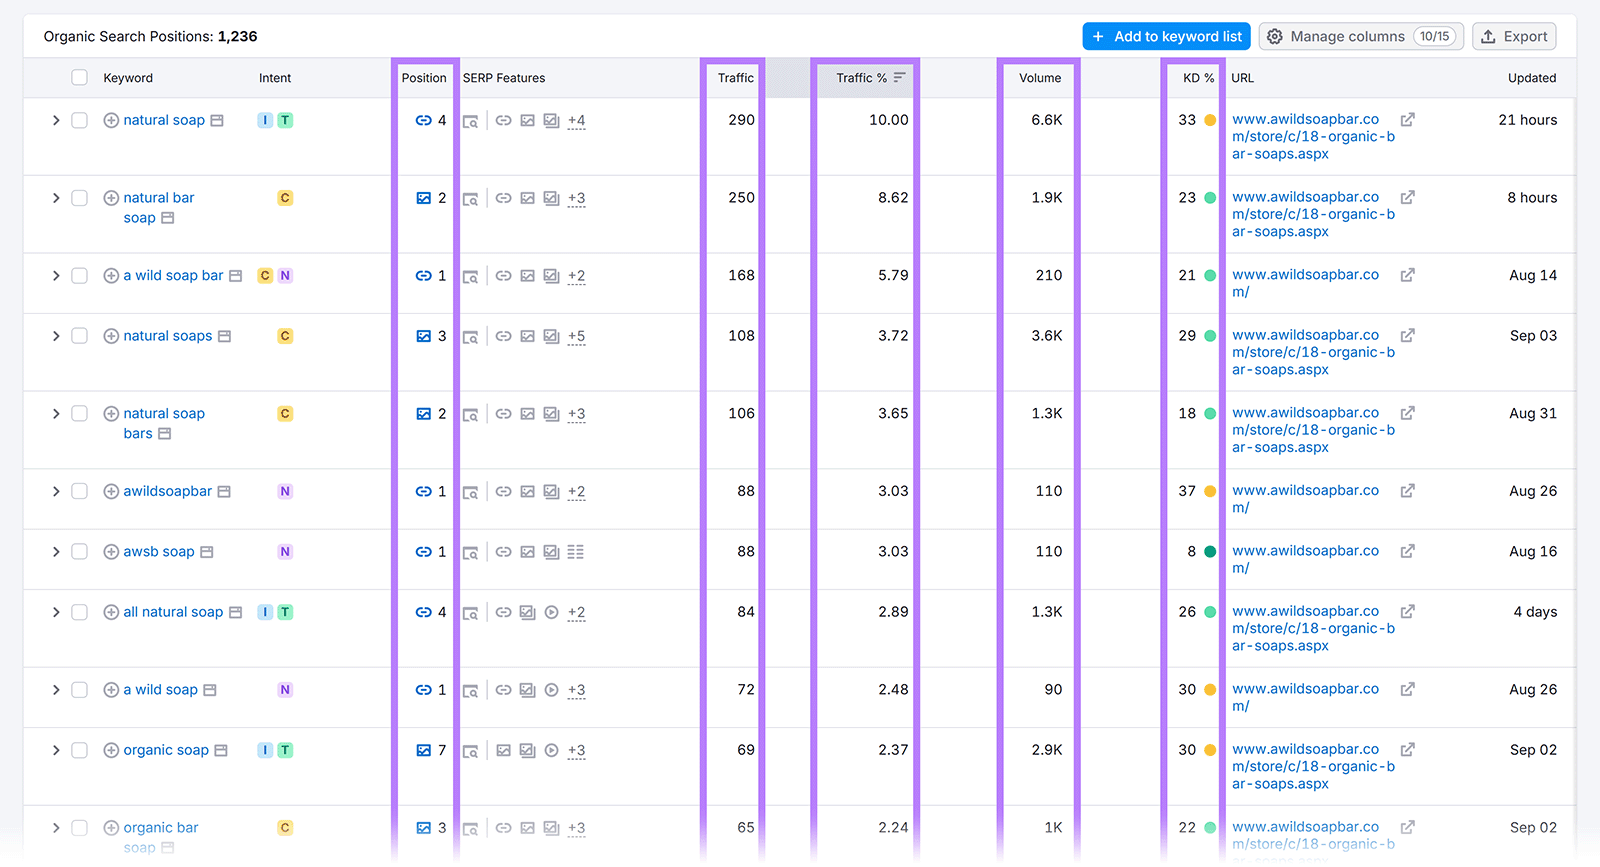This screenshot has width=1600, height=867.
Task: Check the select-all checkbox in header
Action: point(80,78)
